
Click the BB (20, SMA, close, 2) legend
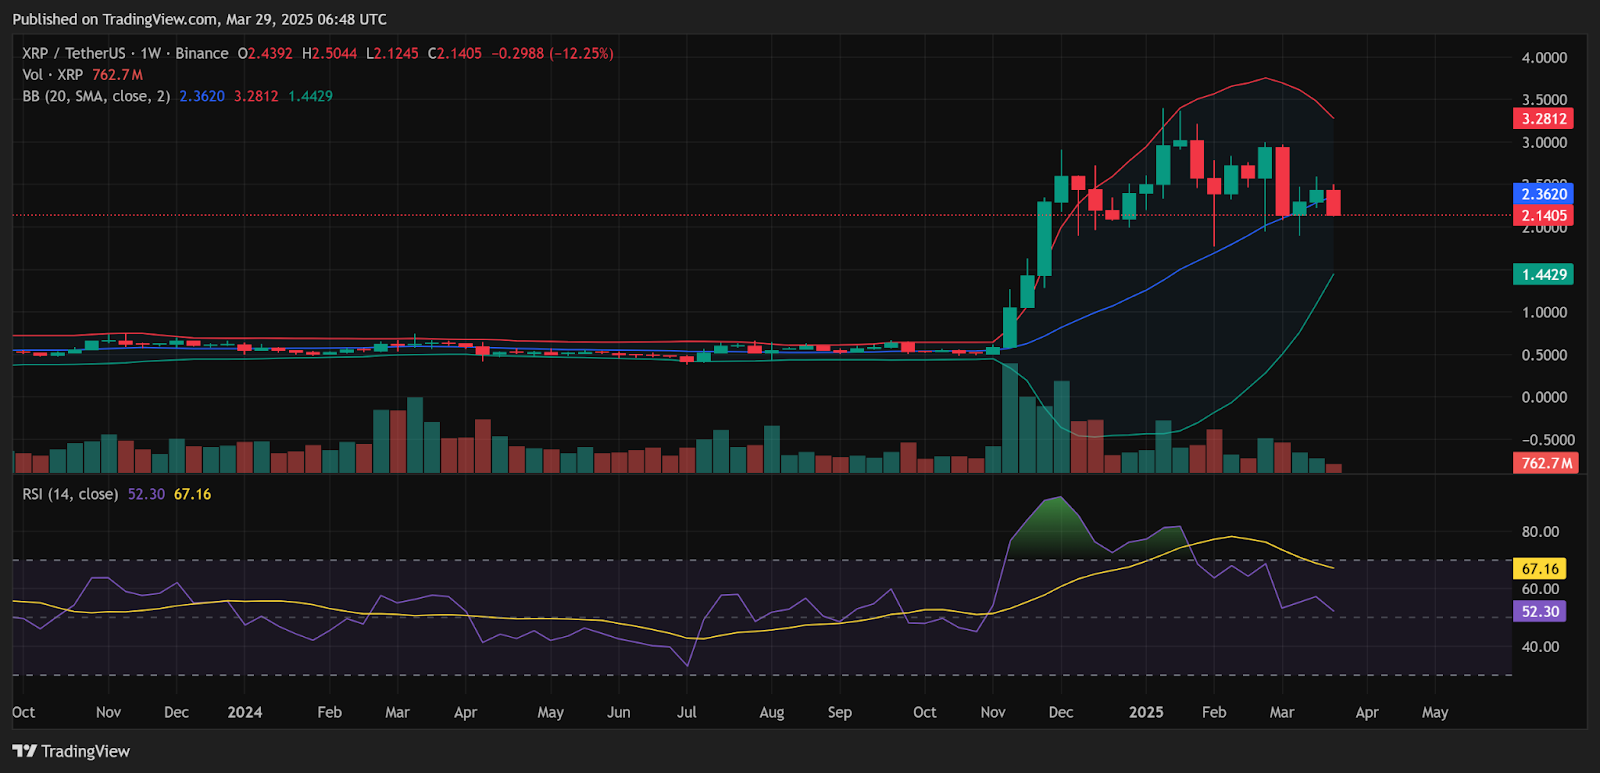tap(96, 96)
